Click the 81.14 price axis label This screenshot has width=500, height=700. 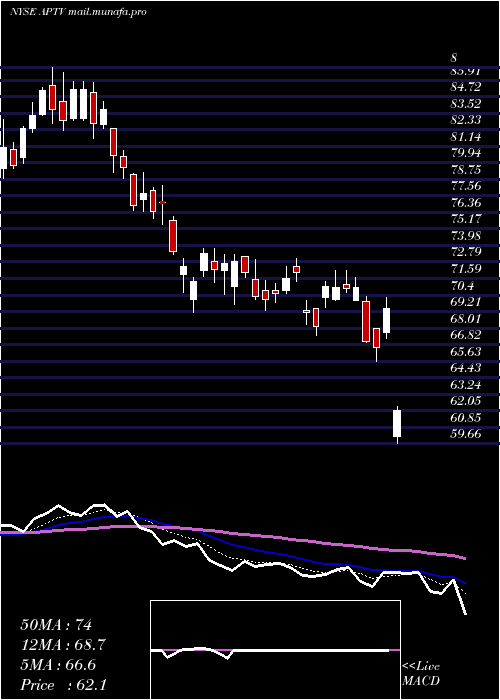click(466, 137)
